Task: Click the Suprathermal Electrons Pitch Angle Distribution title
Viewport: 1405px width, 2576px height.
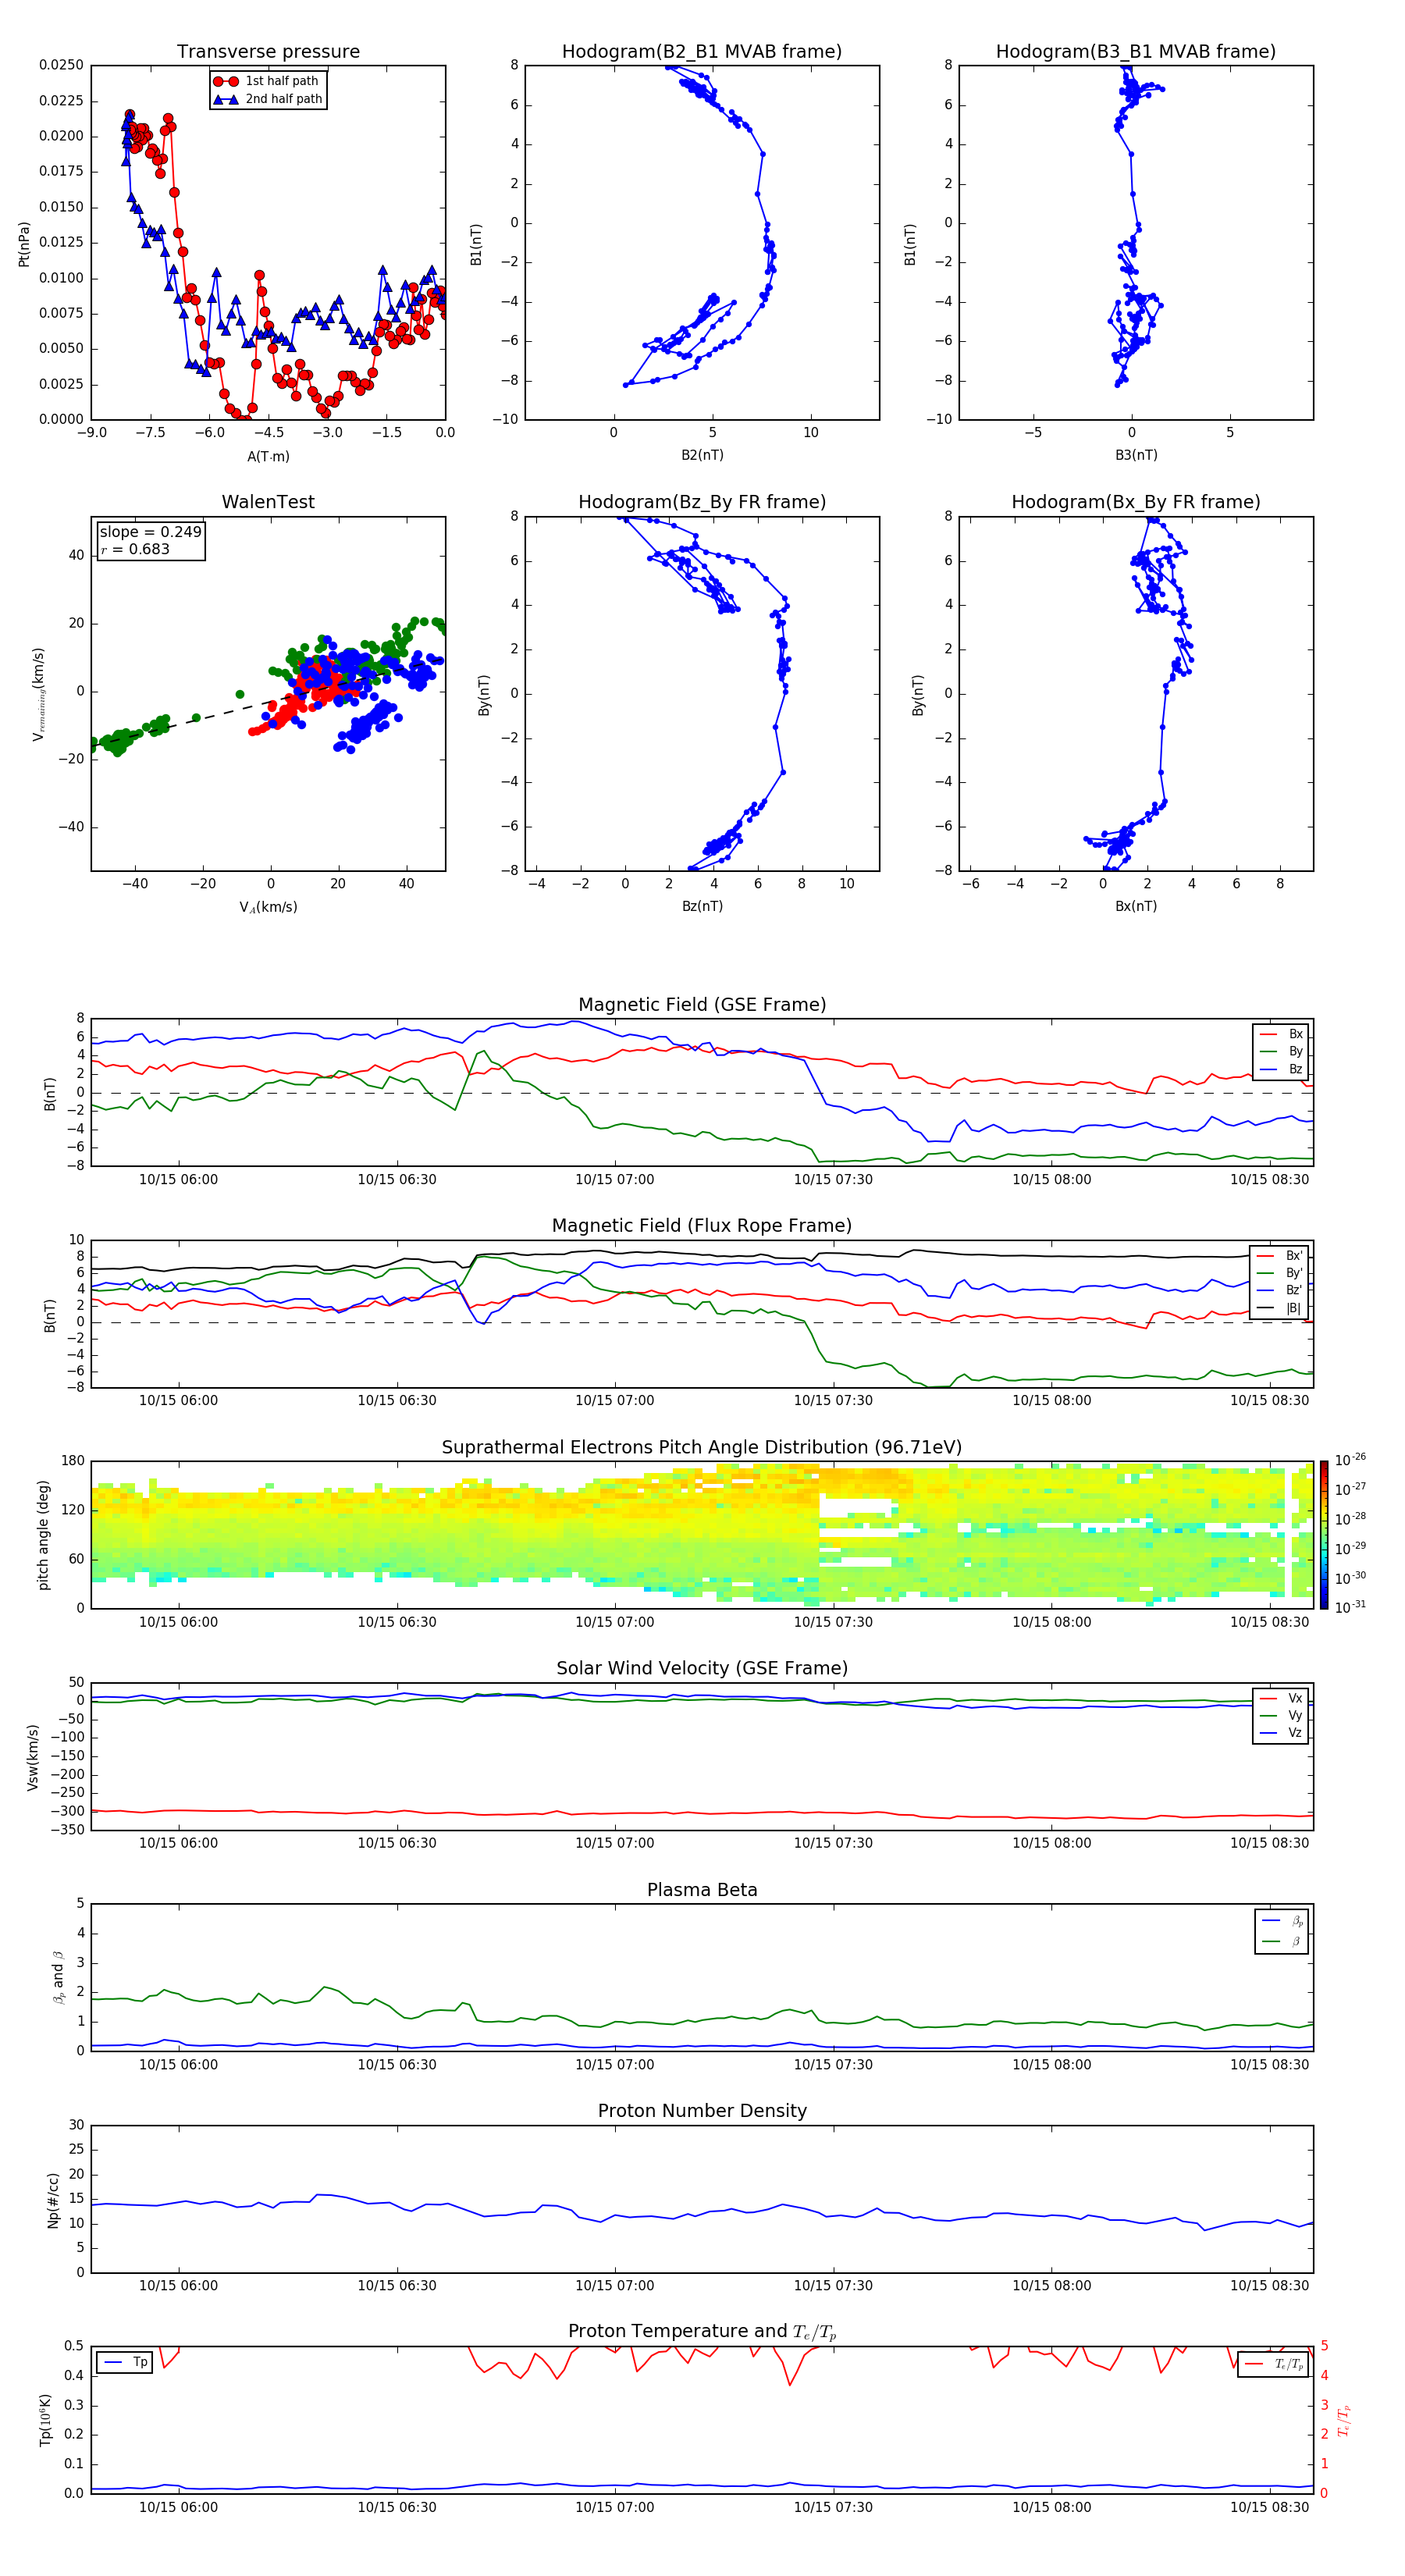Action: click(702, 1447)
